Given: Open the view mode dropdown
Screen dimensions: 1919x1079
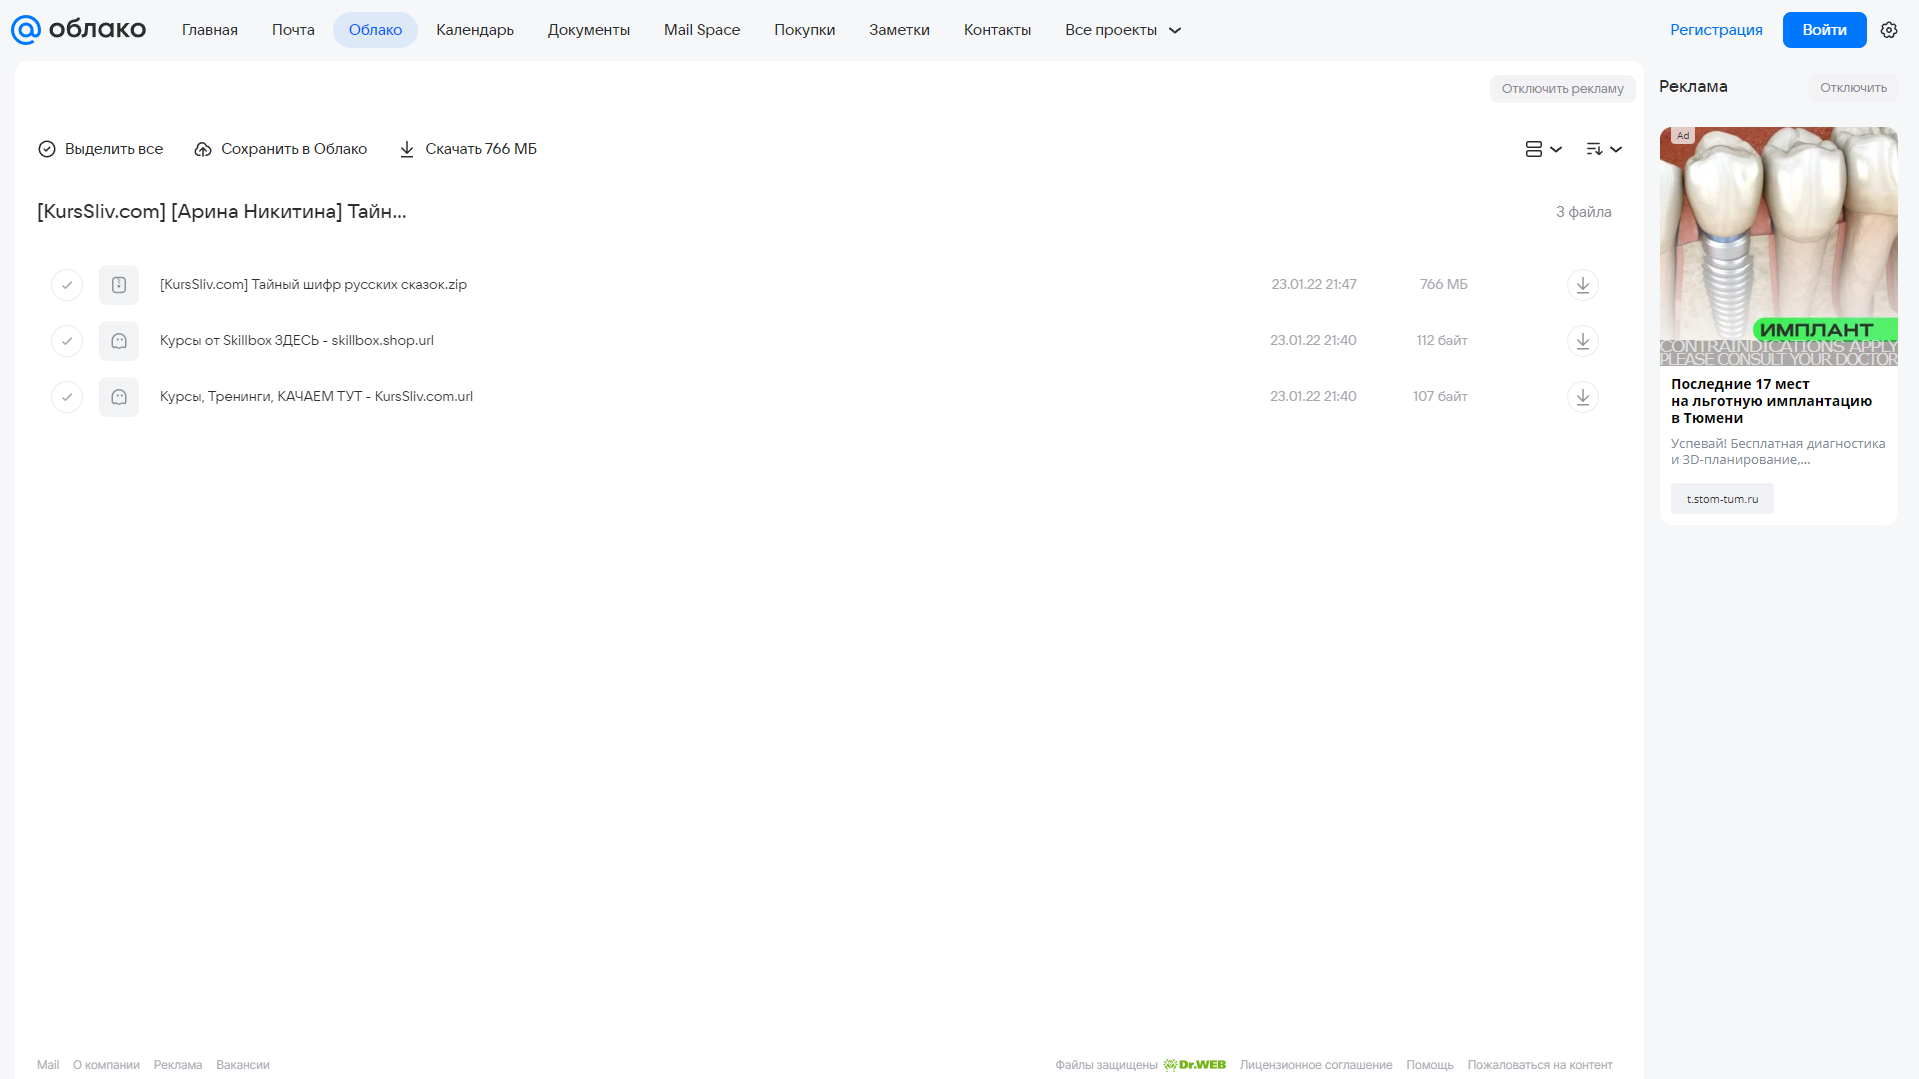Looking at the screenshot, I should 1543,149.
